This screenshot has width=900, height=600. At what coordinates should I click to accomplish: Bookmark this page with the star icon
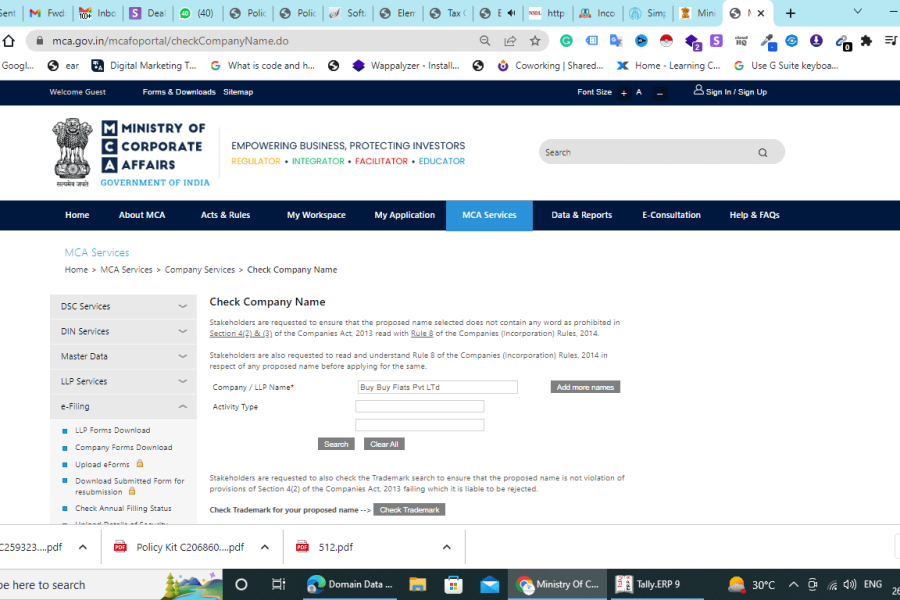point(535,41)
